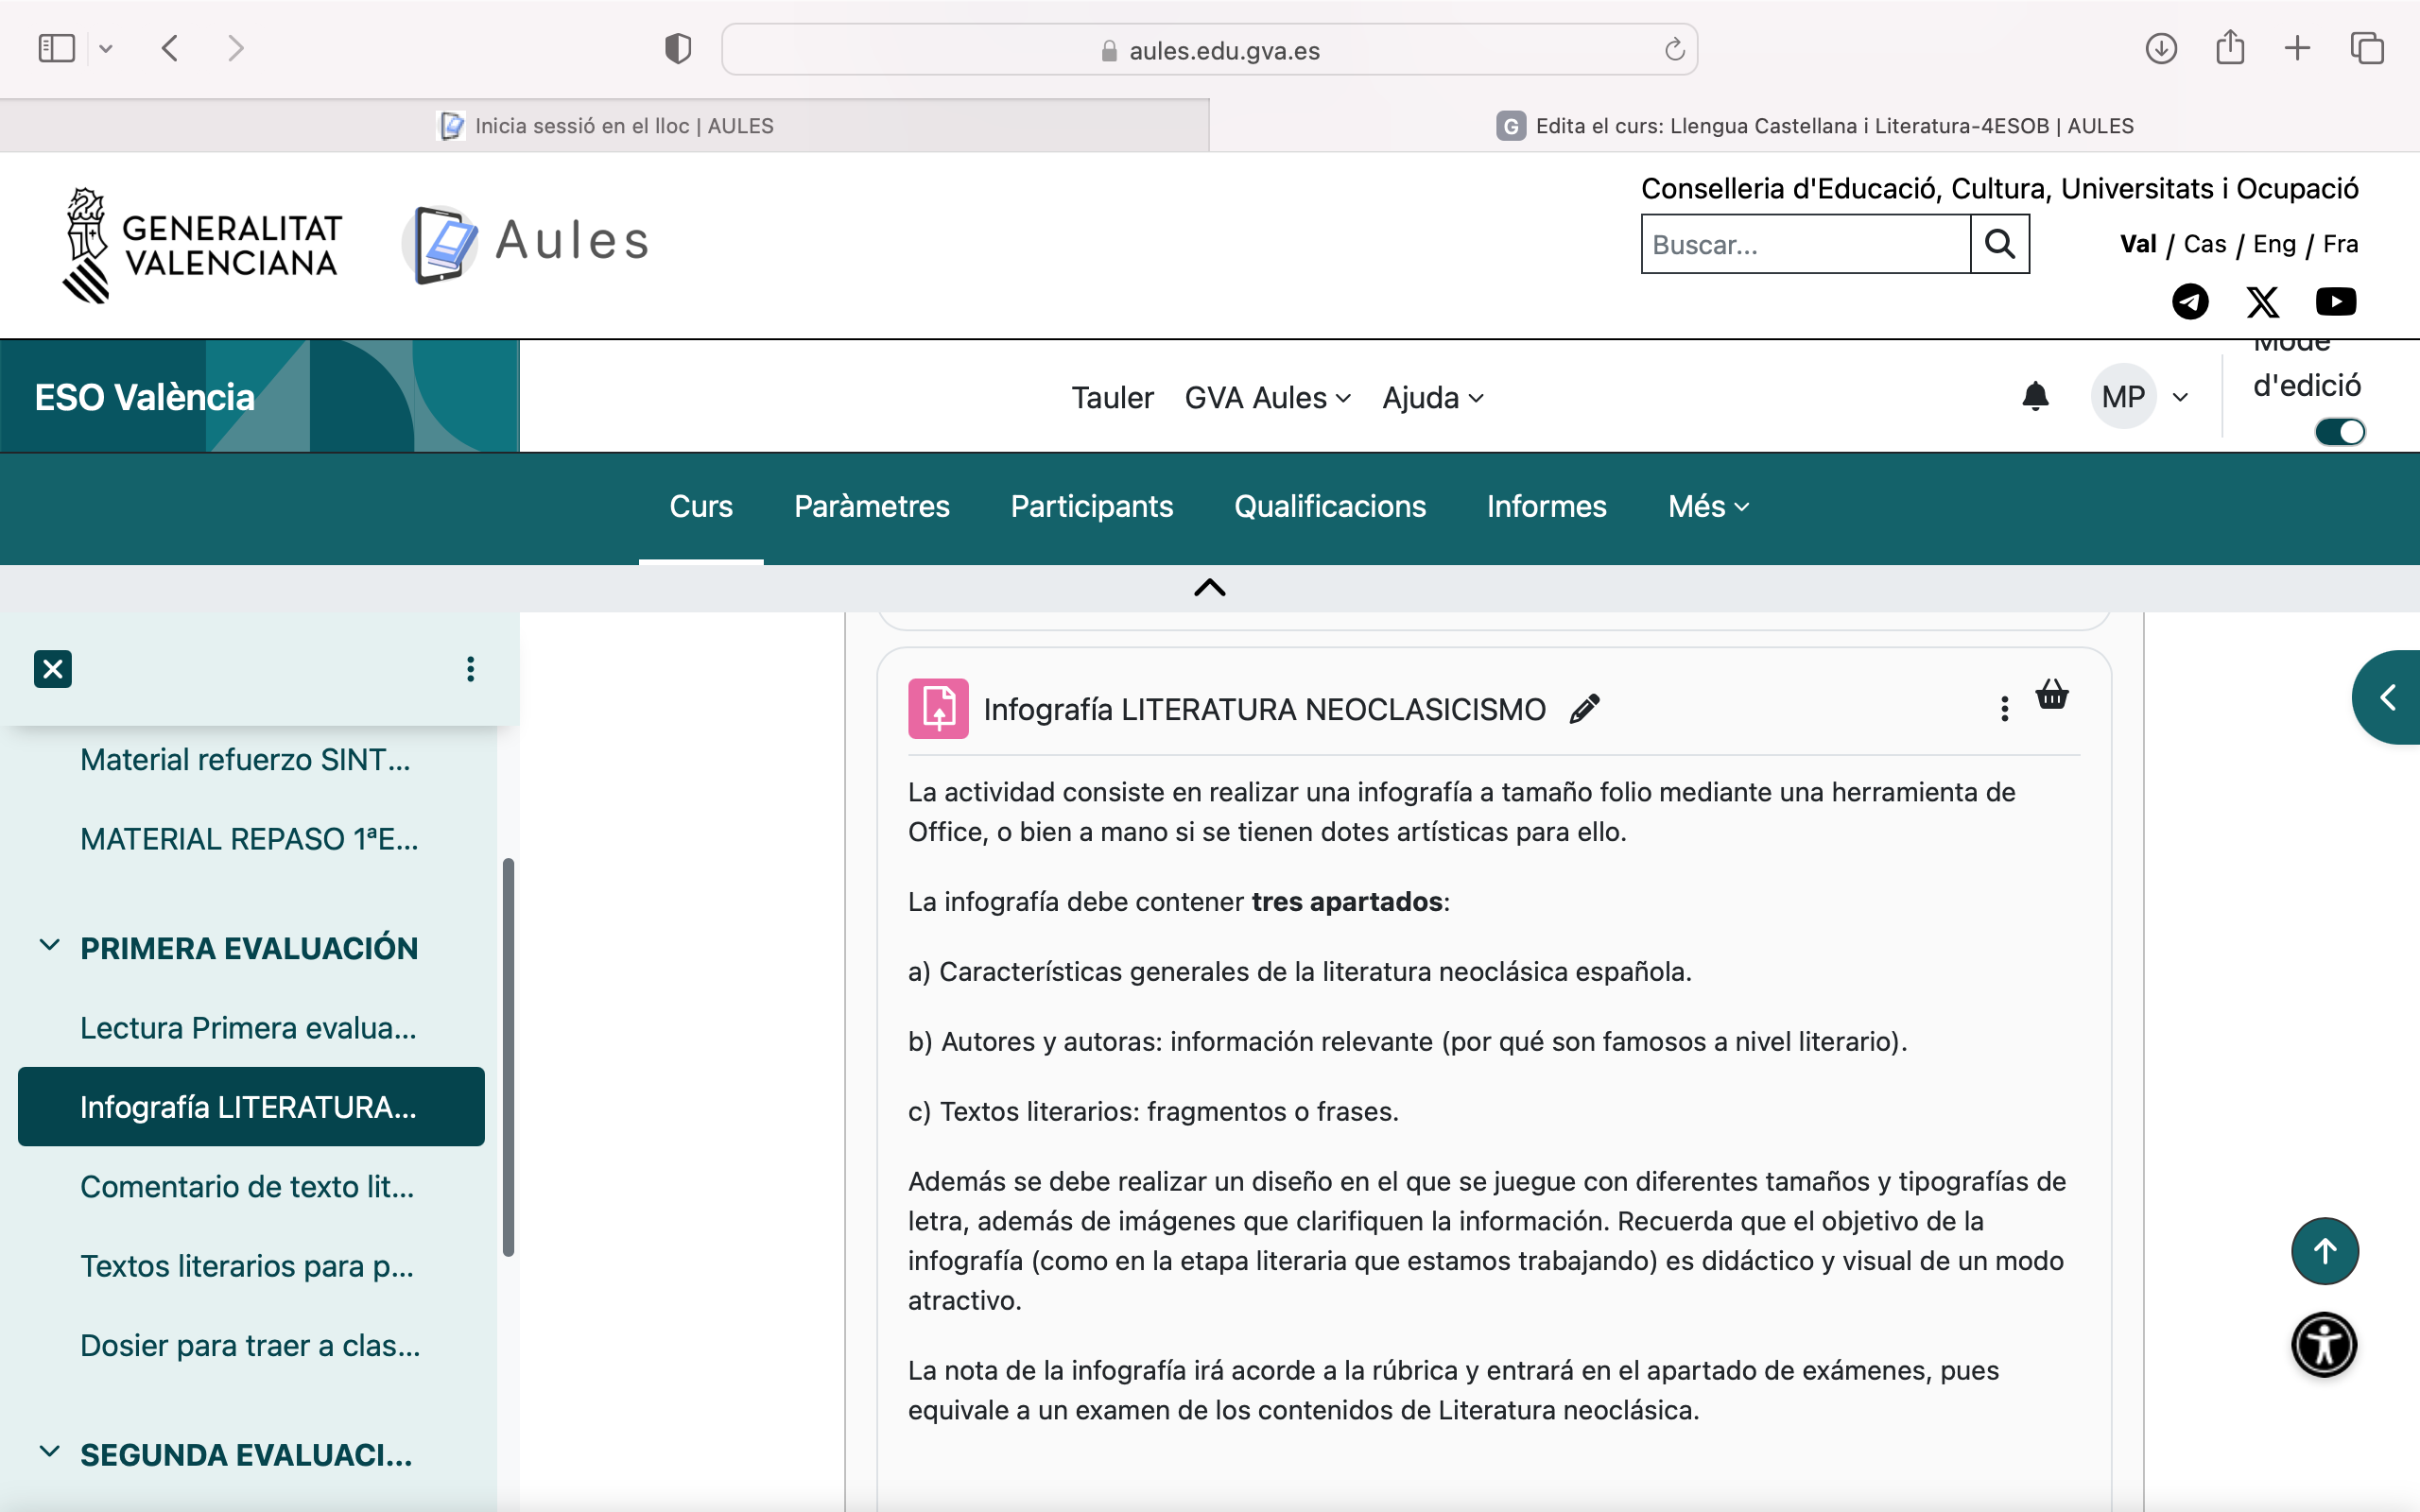This screenshot has width=2420, height=1512.
Task: Switch to Inicia sessió en el lloc tab
Action: point(604,125)
